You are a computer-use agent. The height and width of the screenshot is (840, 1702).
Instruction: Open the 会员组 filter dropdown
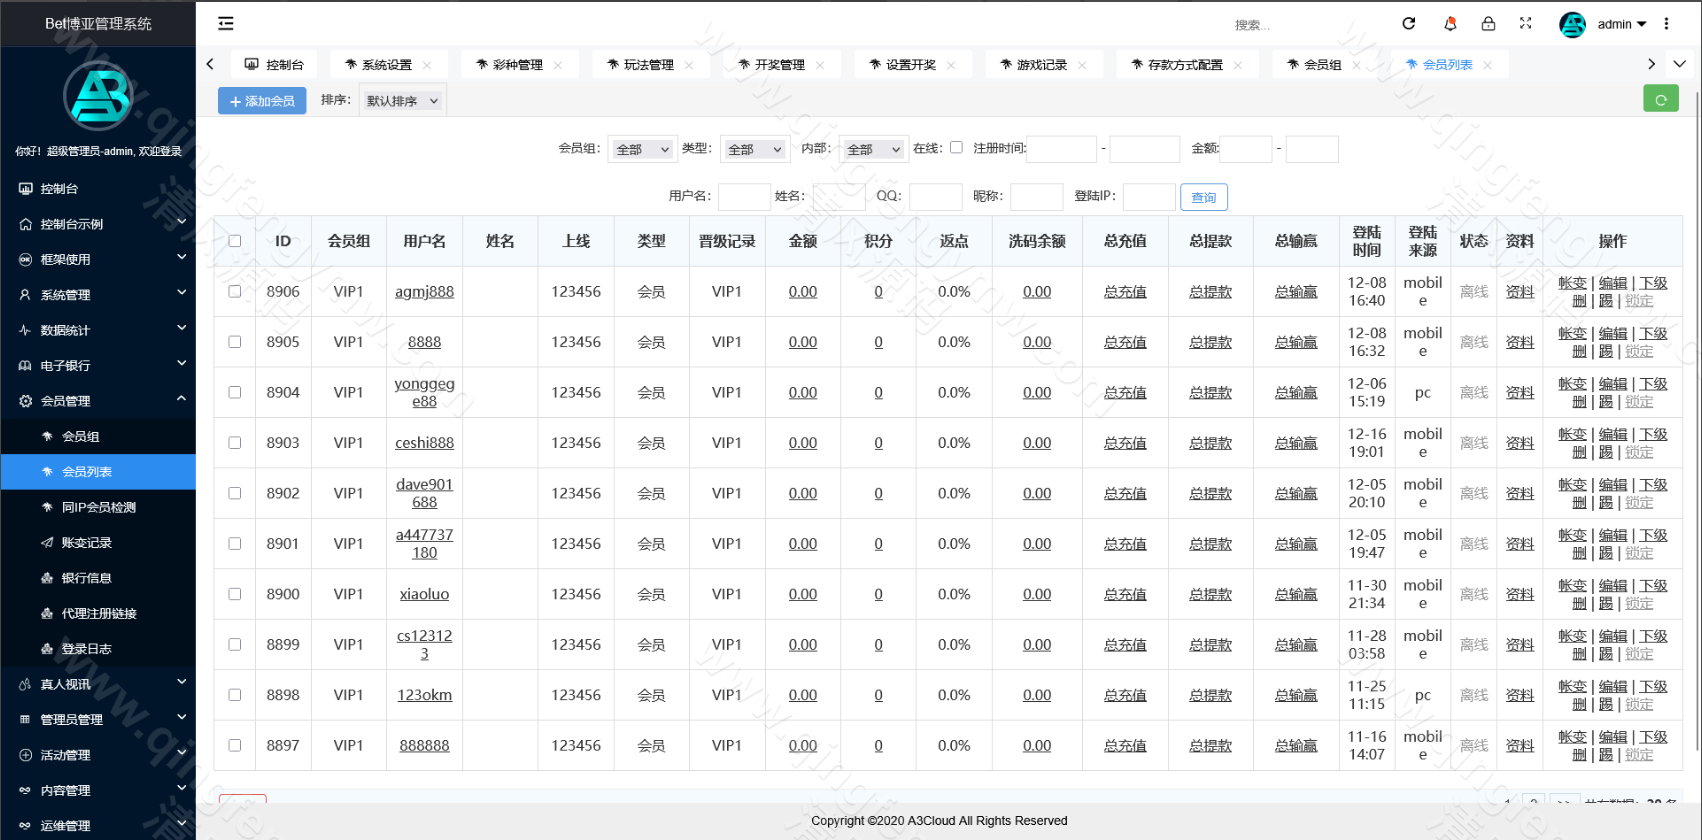pos(642,149)
